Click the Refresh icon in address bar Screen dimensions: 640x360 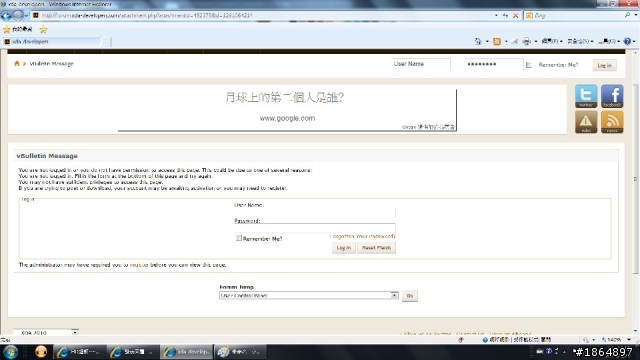pos(505,16)
